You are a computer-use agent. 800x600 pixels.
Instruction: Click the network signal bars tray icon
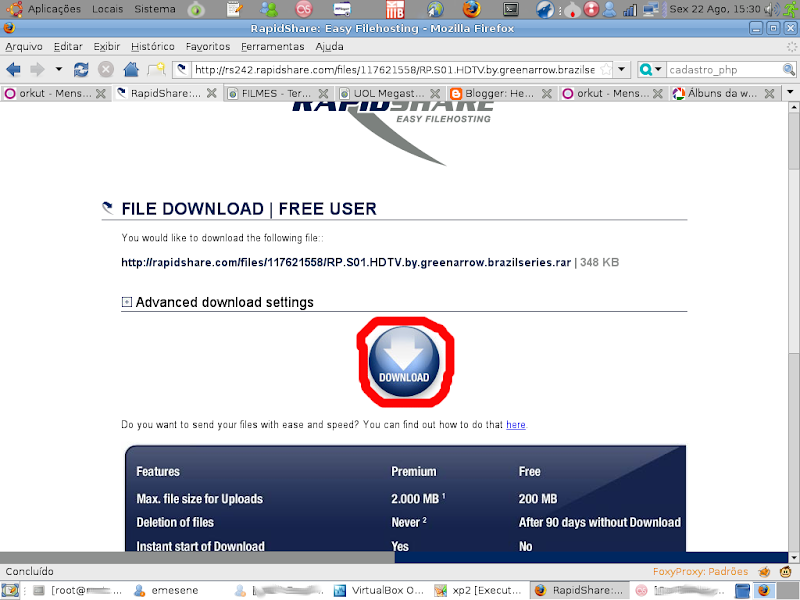click(x=631, y=10)
